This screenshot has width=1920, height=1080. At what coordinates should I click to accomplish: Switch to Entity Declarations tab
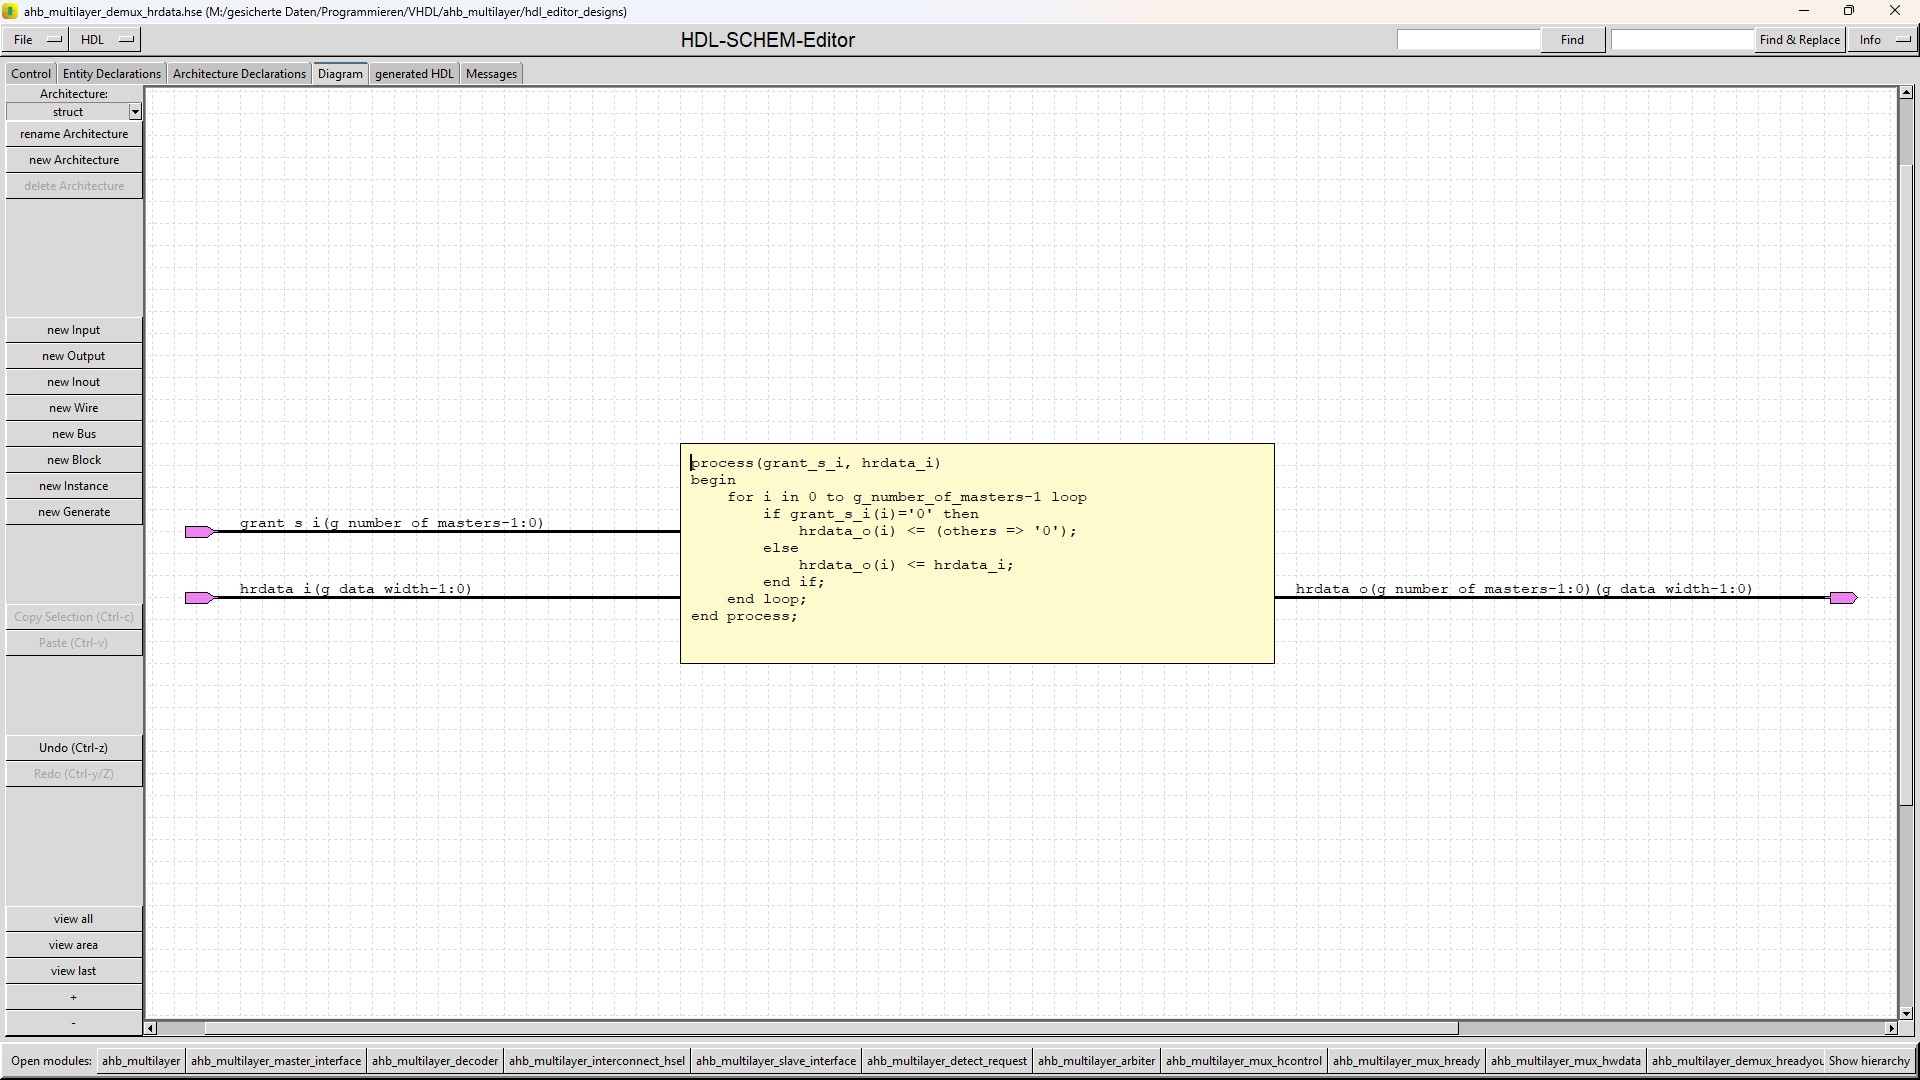point(111,74)
